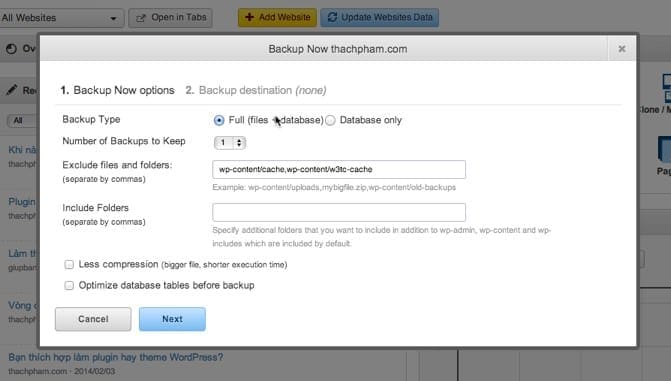The width and height of the screenshot is (671, 381).
Task: Click the pencil icon in background panel
Action: pos(12,90)
